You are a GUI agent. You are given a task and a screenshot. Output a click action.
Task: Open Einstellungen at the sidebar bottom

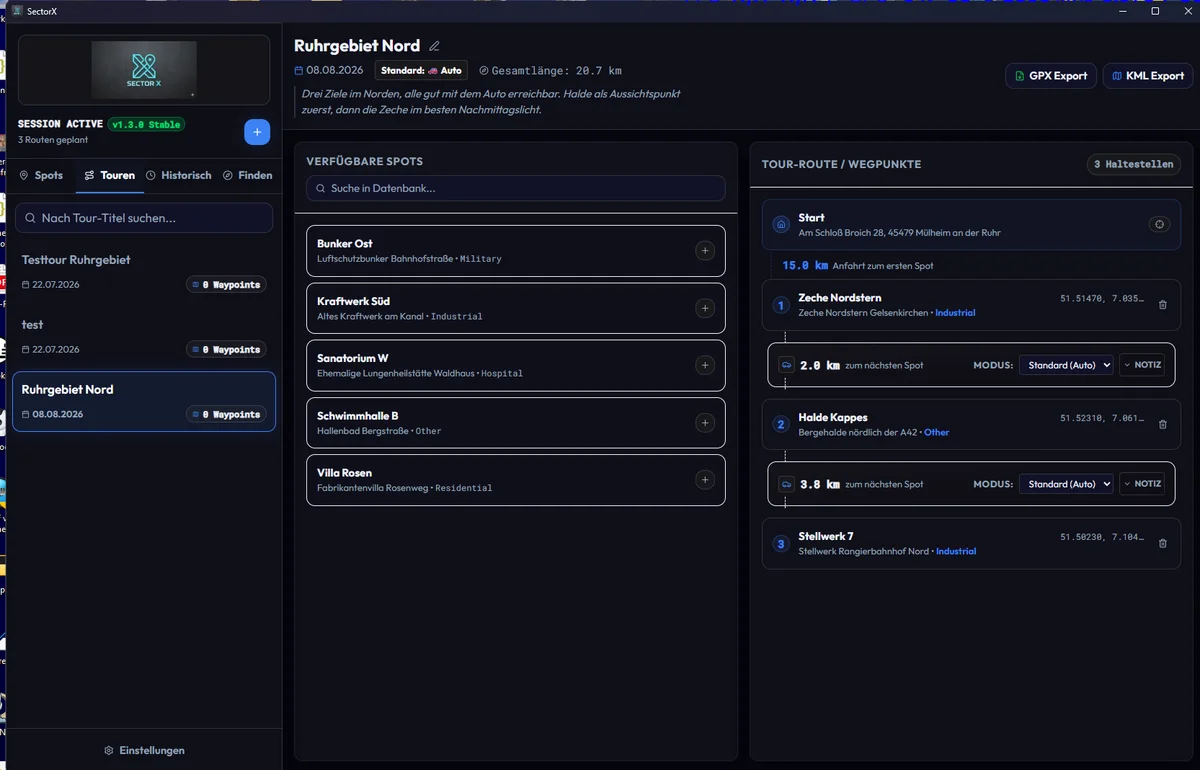point(144,750)
